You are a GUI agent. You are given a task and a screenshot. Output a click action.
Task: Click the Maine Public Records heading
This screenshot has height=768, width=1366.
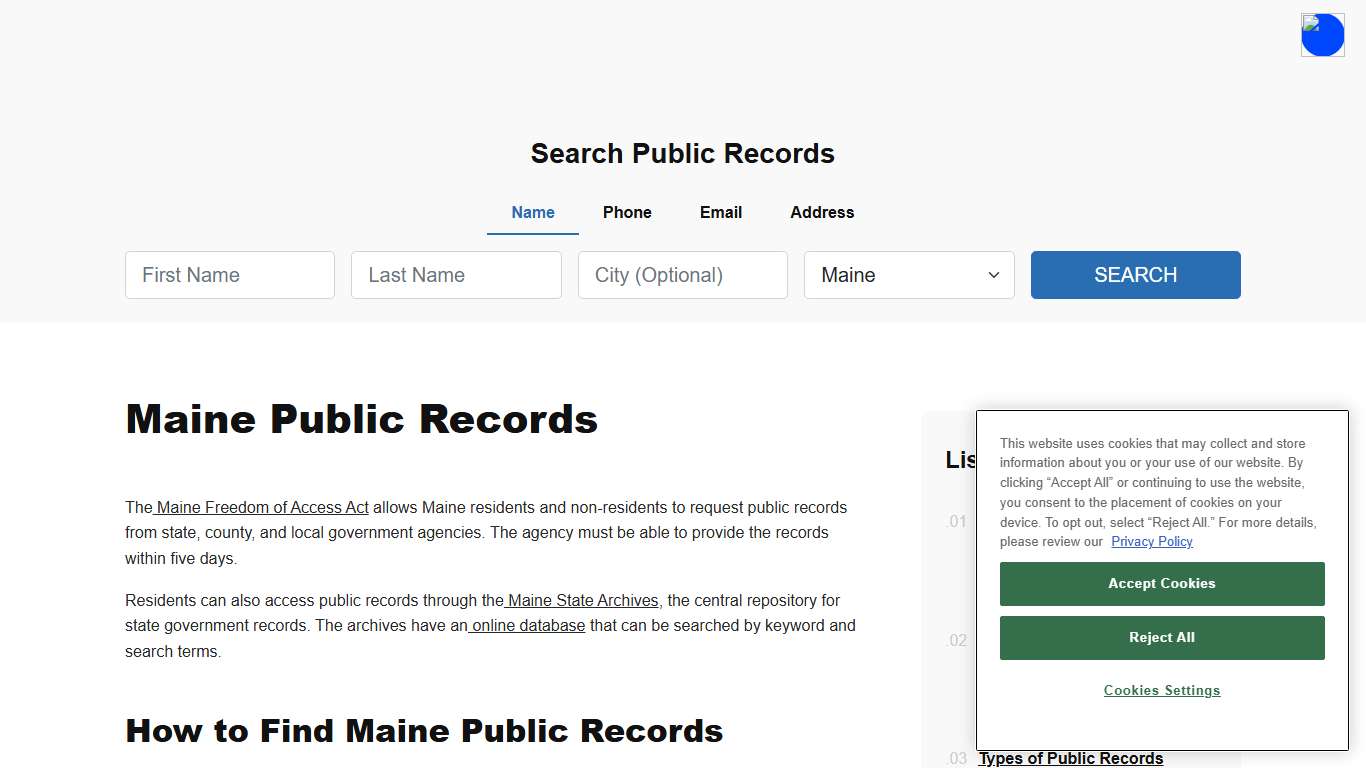click(361, 419)
